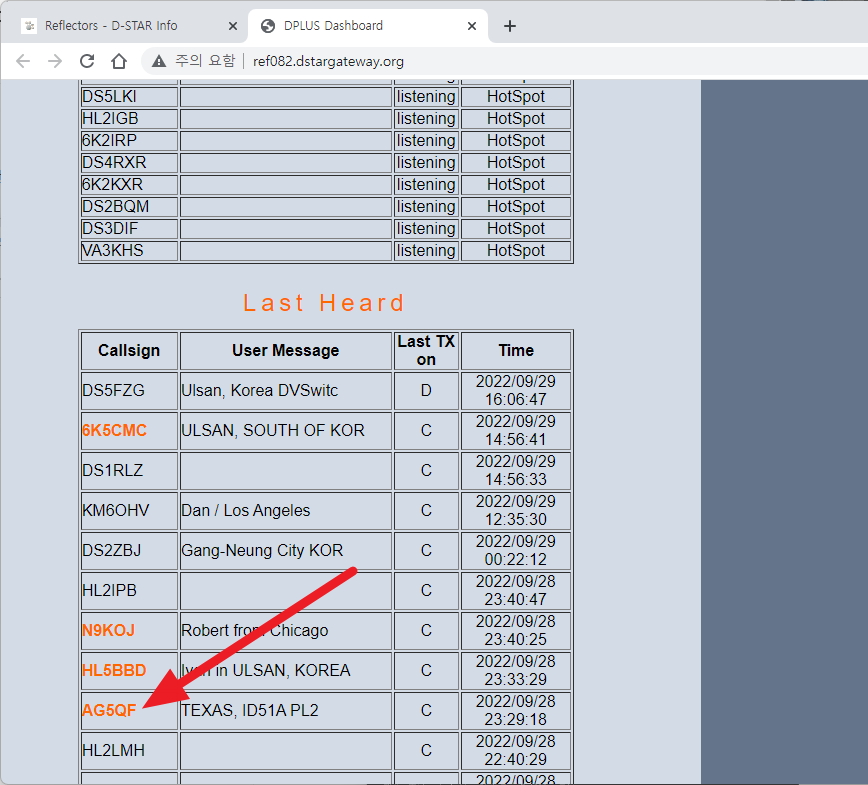The width and height of the screenshot is (868, 785).
Task: Reload the page with the refresh icon
Action: coord(87,61)
